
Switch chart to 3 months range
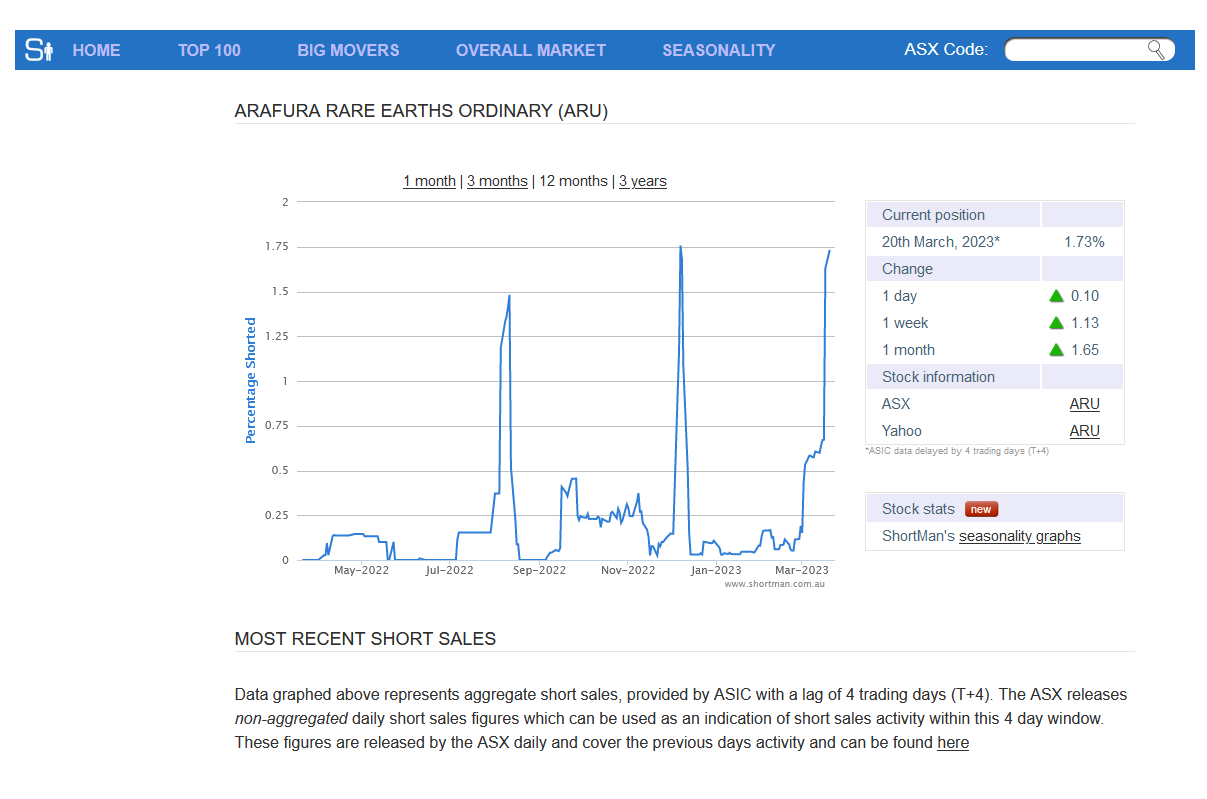497,181
